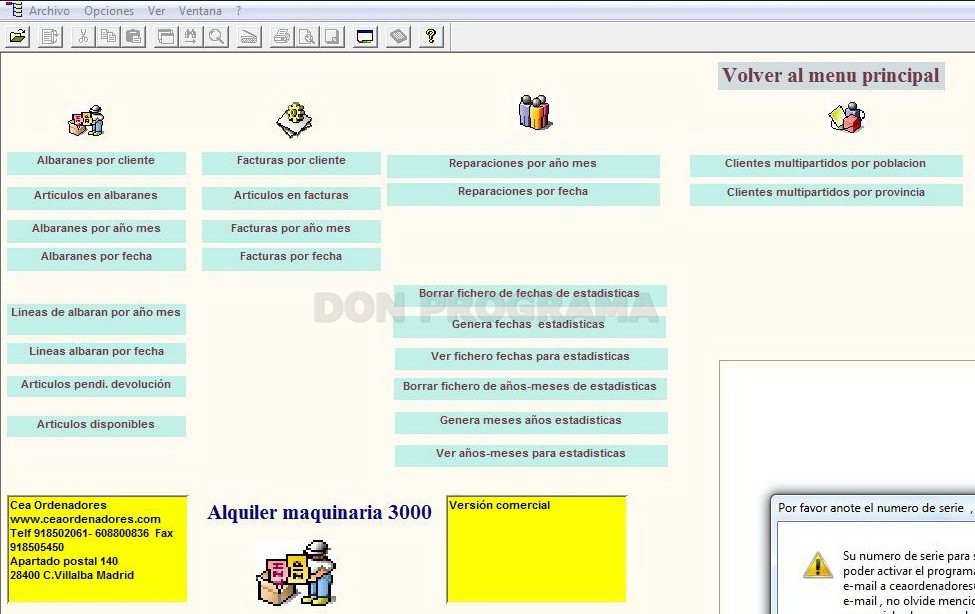The image size is (975, 614).
Task: Click Volver al menu principal
Action: pyautogui.click(x=831, y=76)
